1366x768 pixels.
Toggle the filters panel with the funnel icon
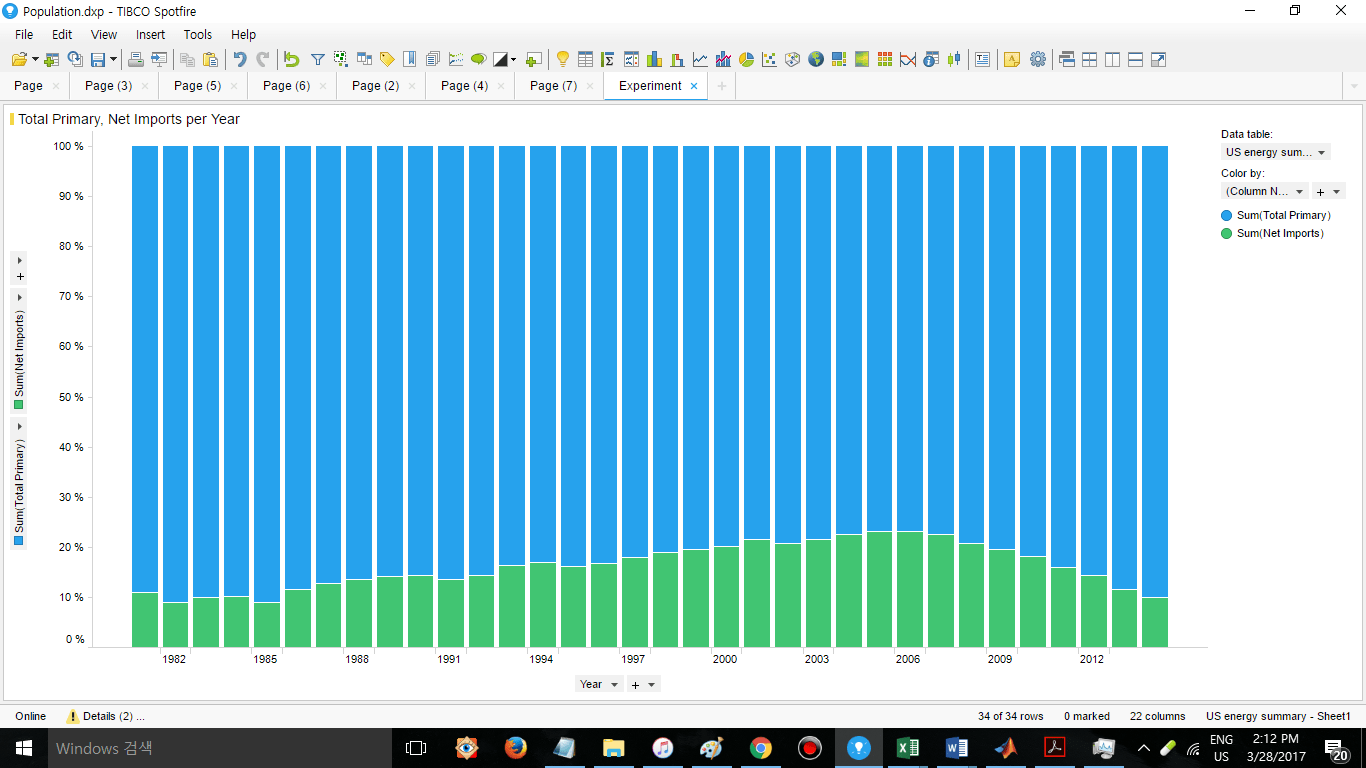(317, 59)
